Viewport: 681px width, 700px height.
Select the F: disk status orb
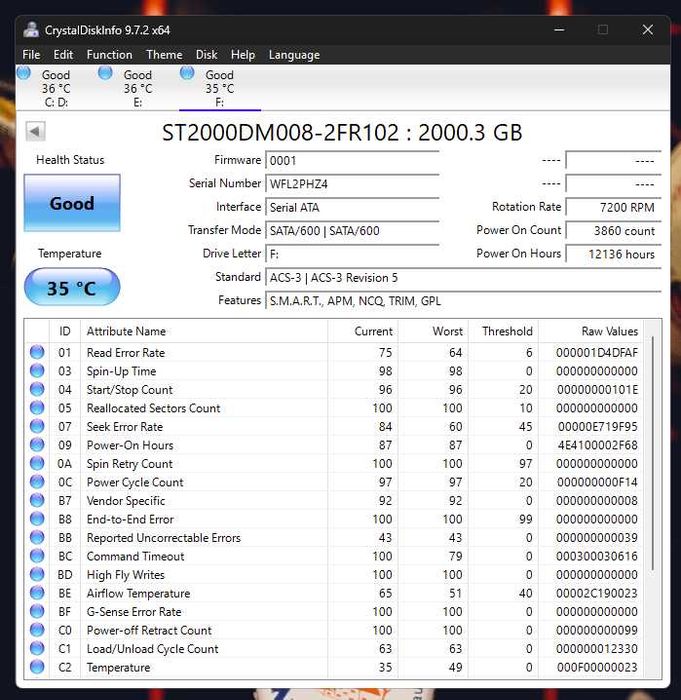pos(187,73)
